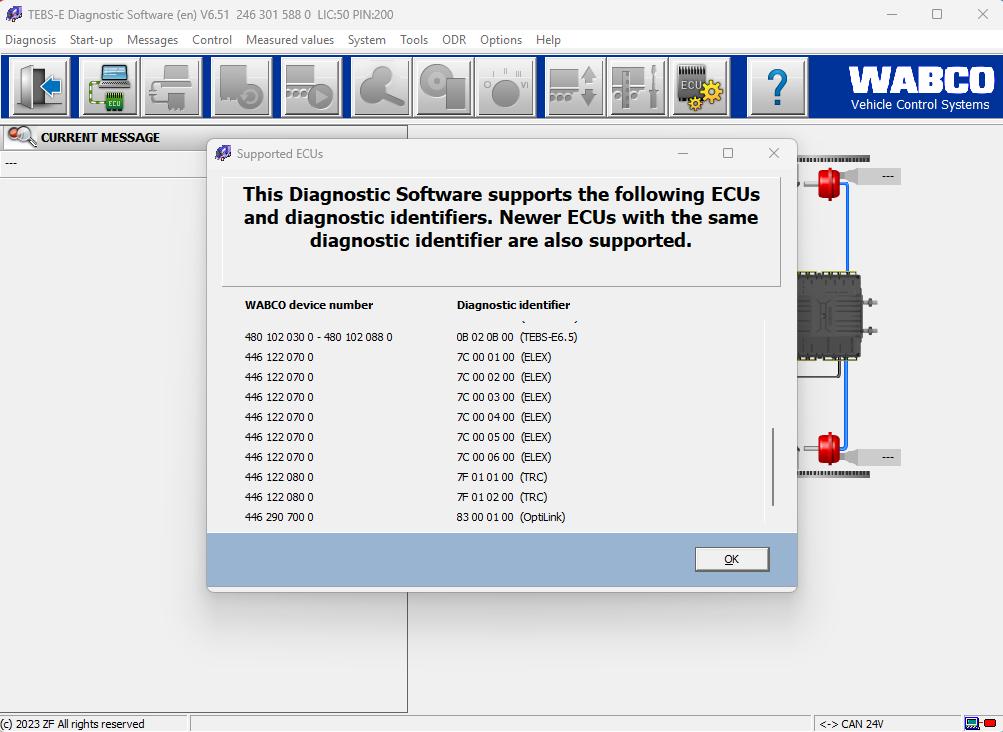Image resolution: width=1003 pixels, height=732 pixels.
Task: Click the ECU list scrollbar
Action: point(772,465)
